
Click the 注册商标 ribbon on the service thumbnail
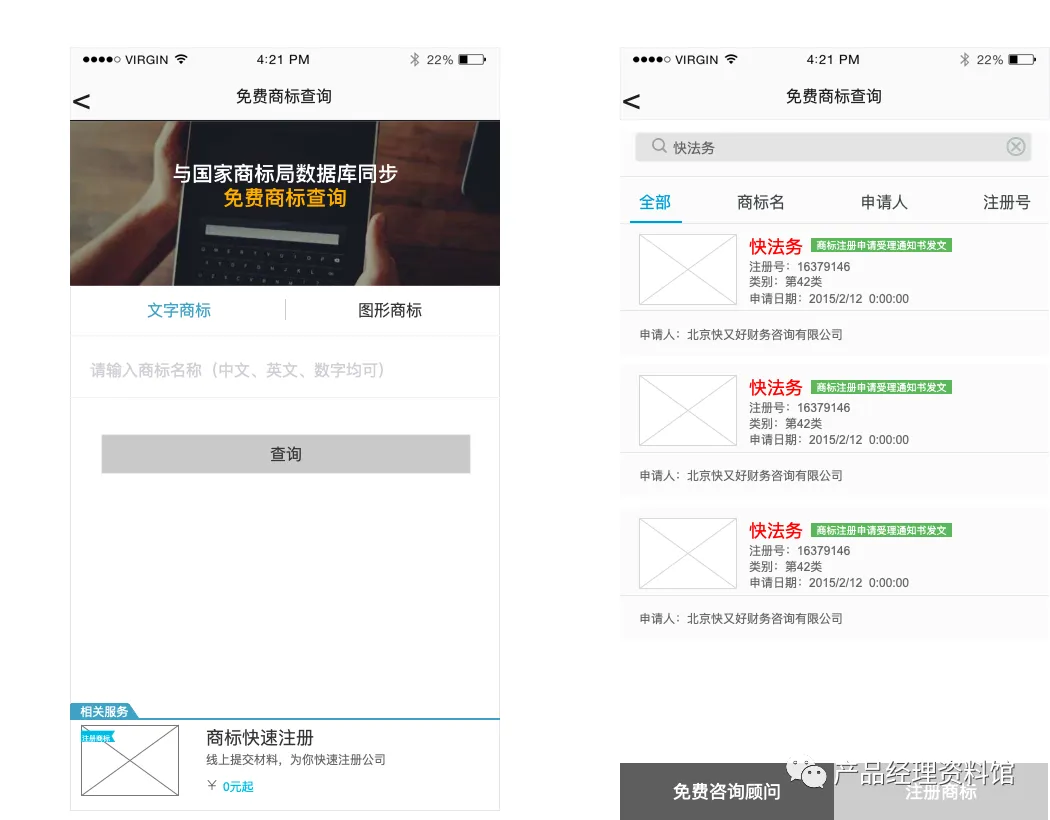[98, 738]
